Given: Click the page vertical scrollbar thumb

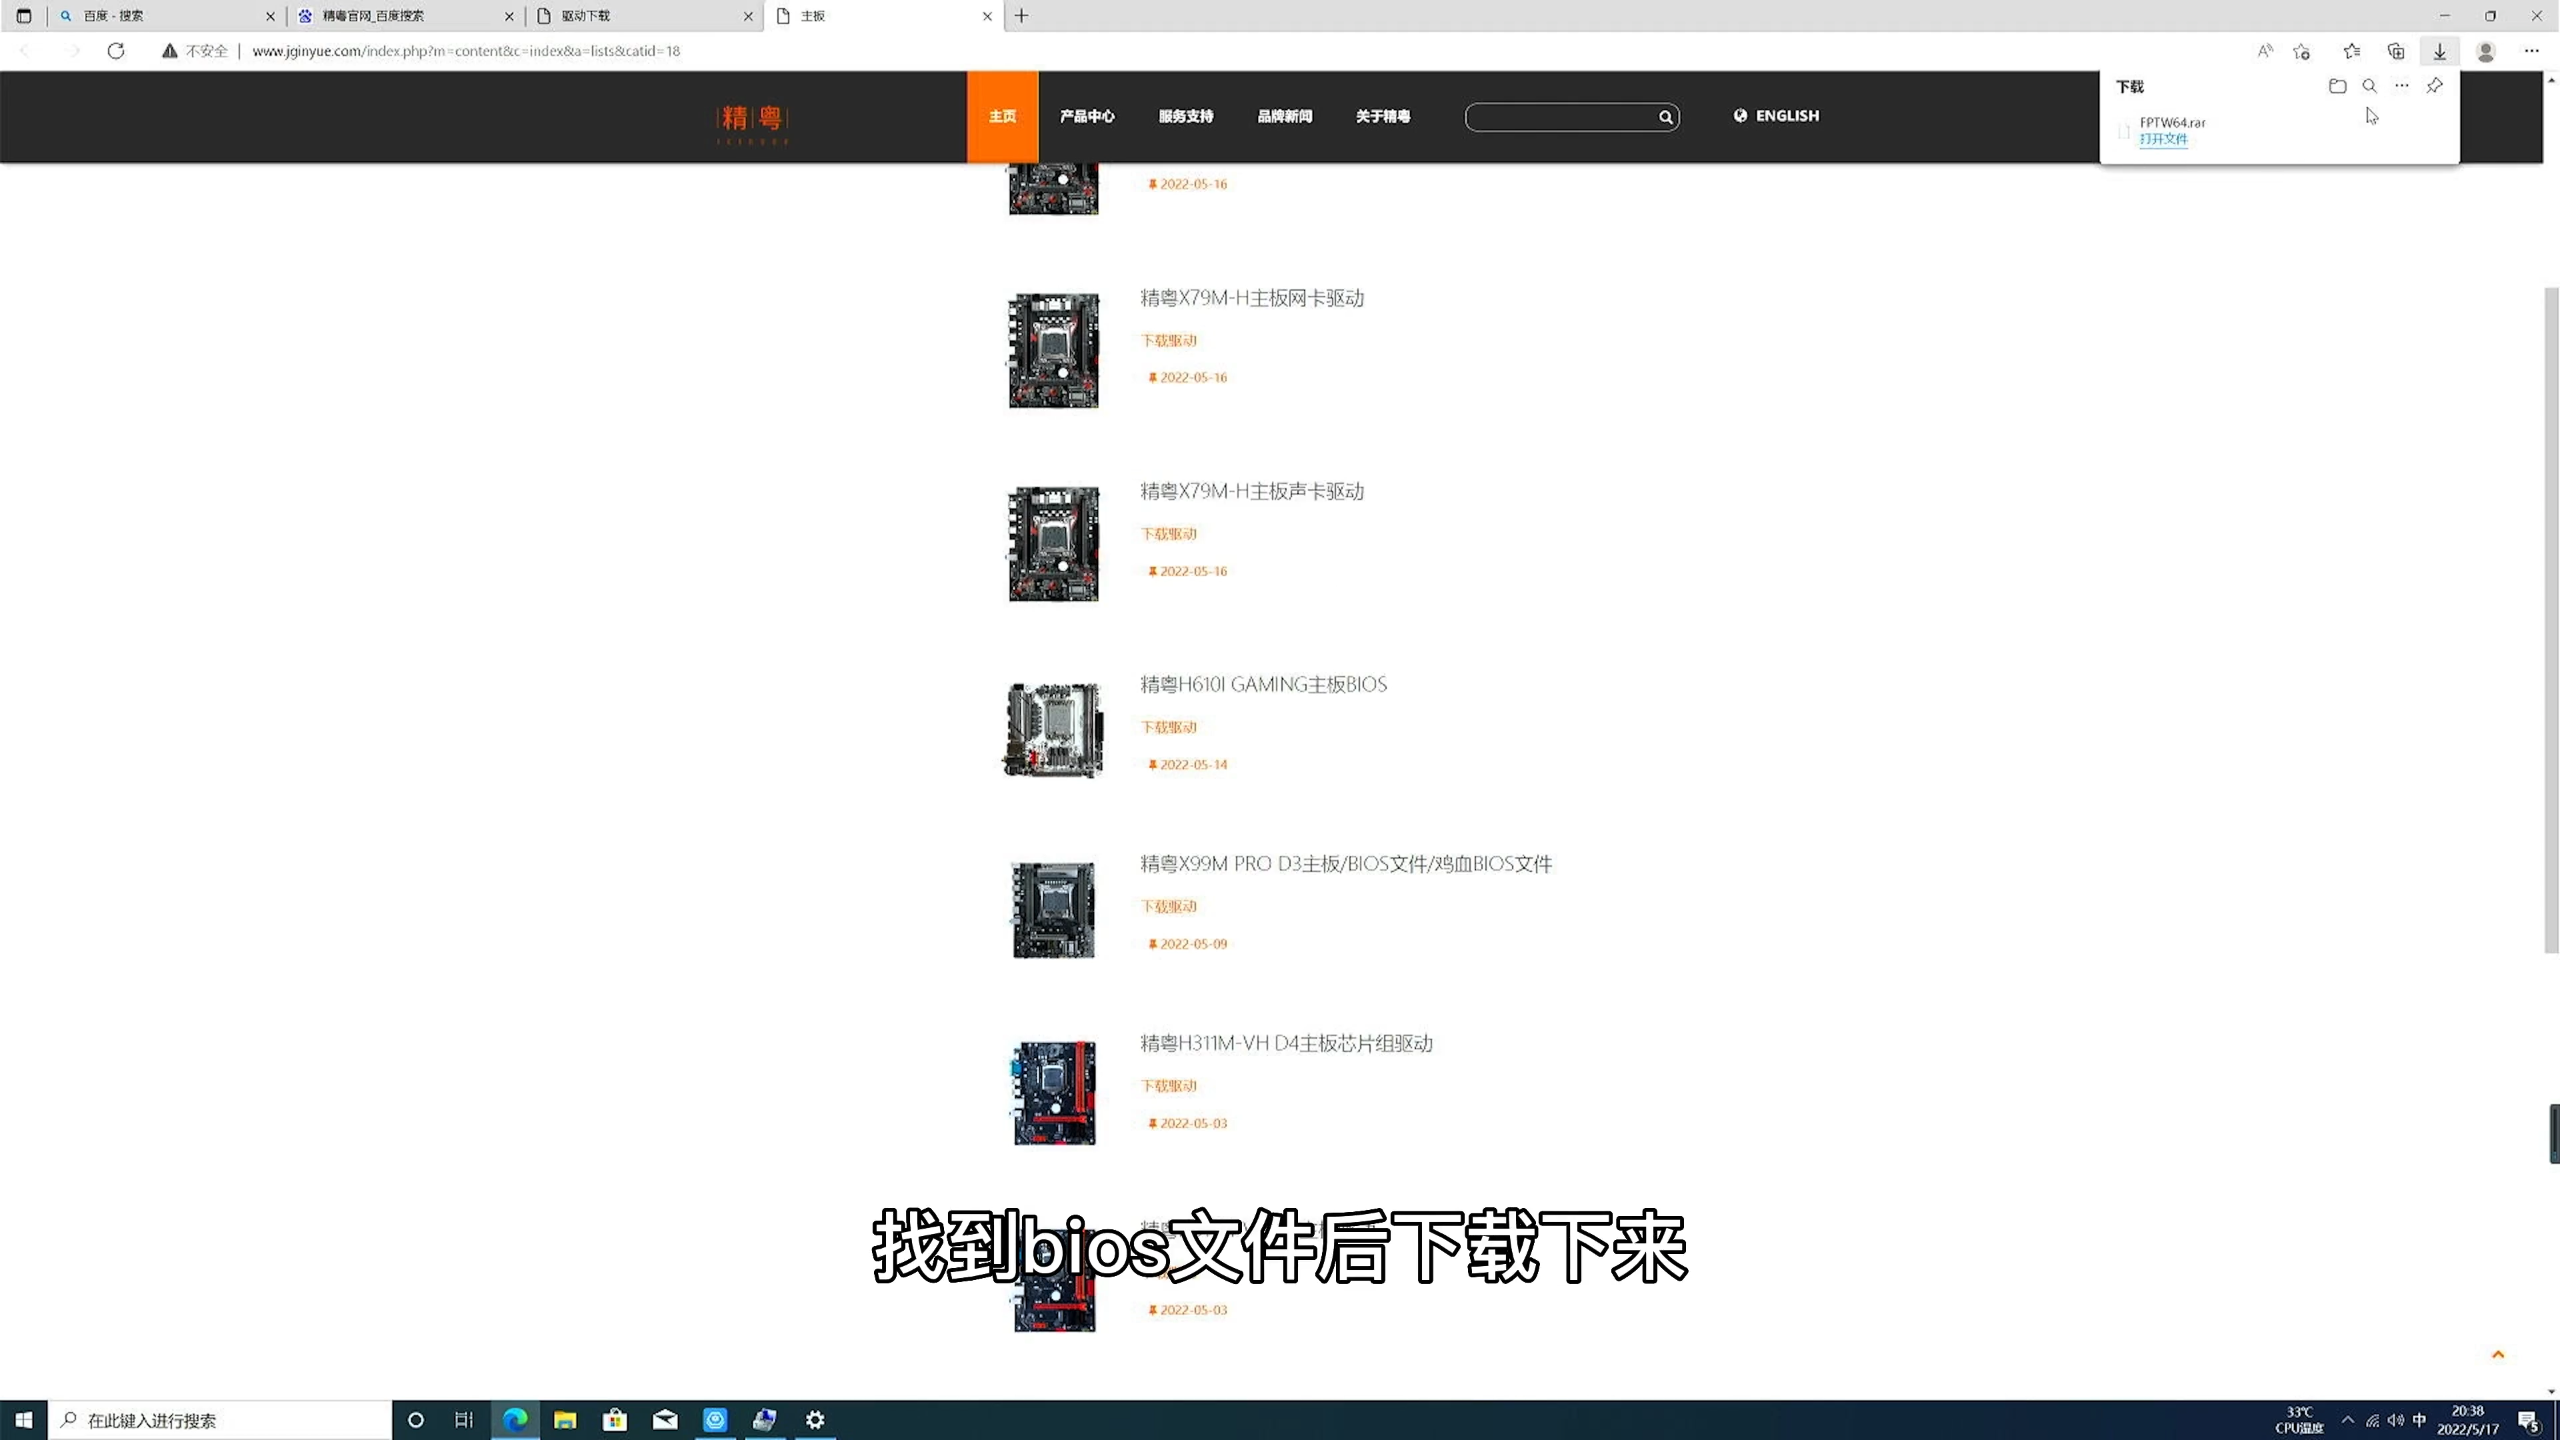Looking at the screenshot, I should pyautogui.click(x=2551, y=620).
